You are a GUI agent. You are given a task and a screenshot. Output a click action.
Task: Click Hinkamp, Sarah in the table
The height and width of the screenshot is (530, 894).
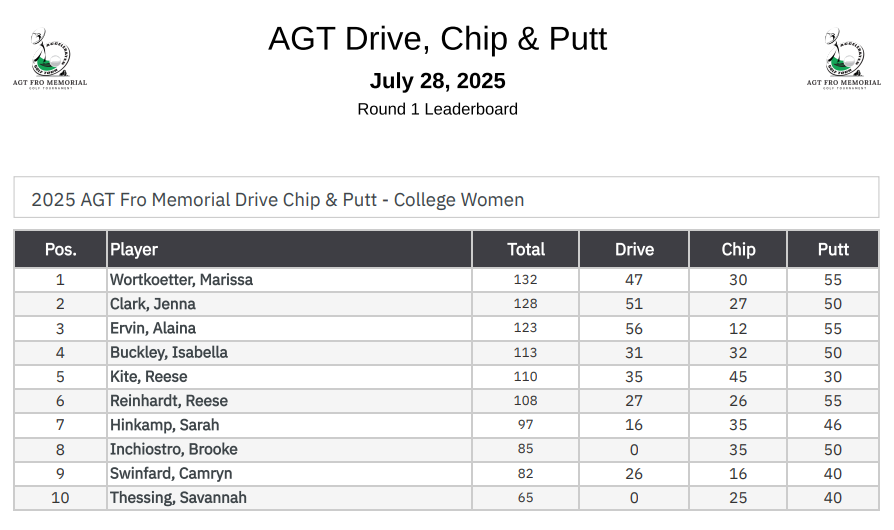coord(164,425)
